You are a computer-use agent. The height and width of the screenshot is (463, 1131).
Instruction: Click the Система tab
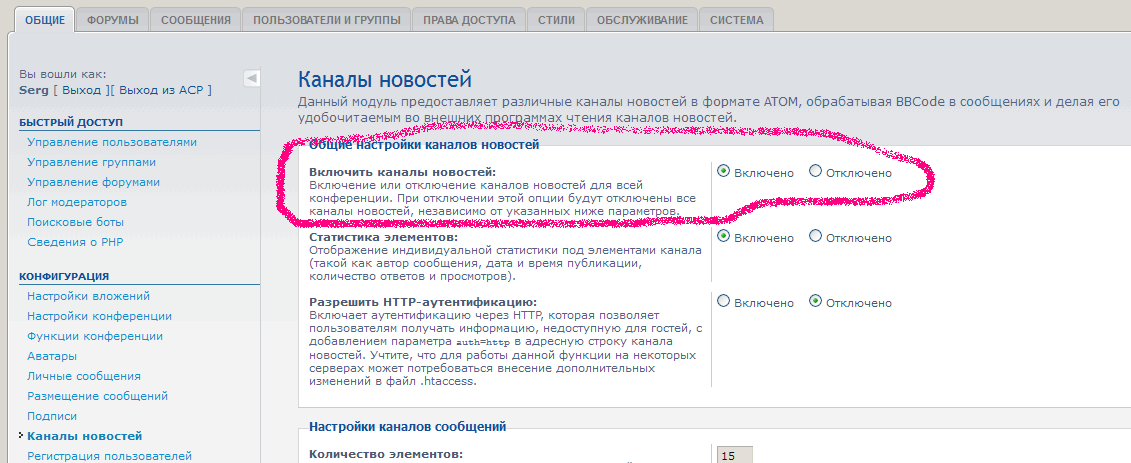click(736, 20)
